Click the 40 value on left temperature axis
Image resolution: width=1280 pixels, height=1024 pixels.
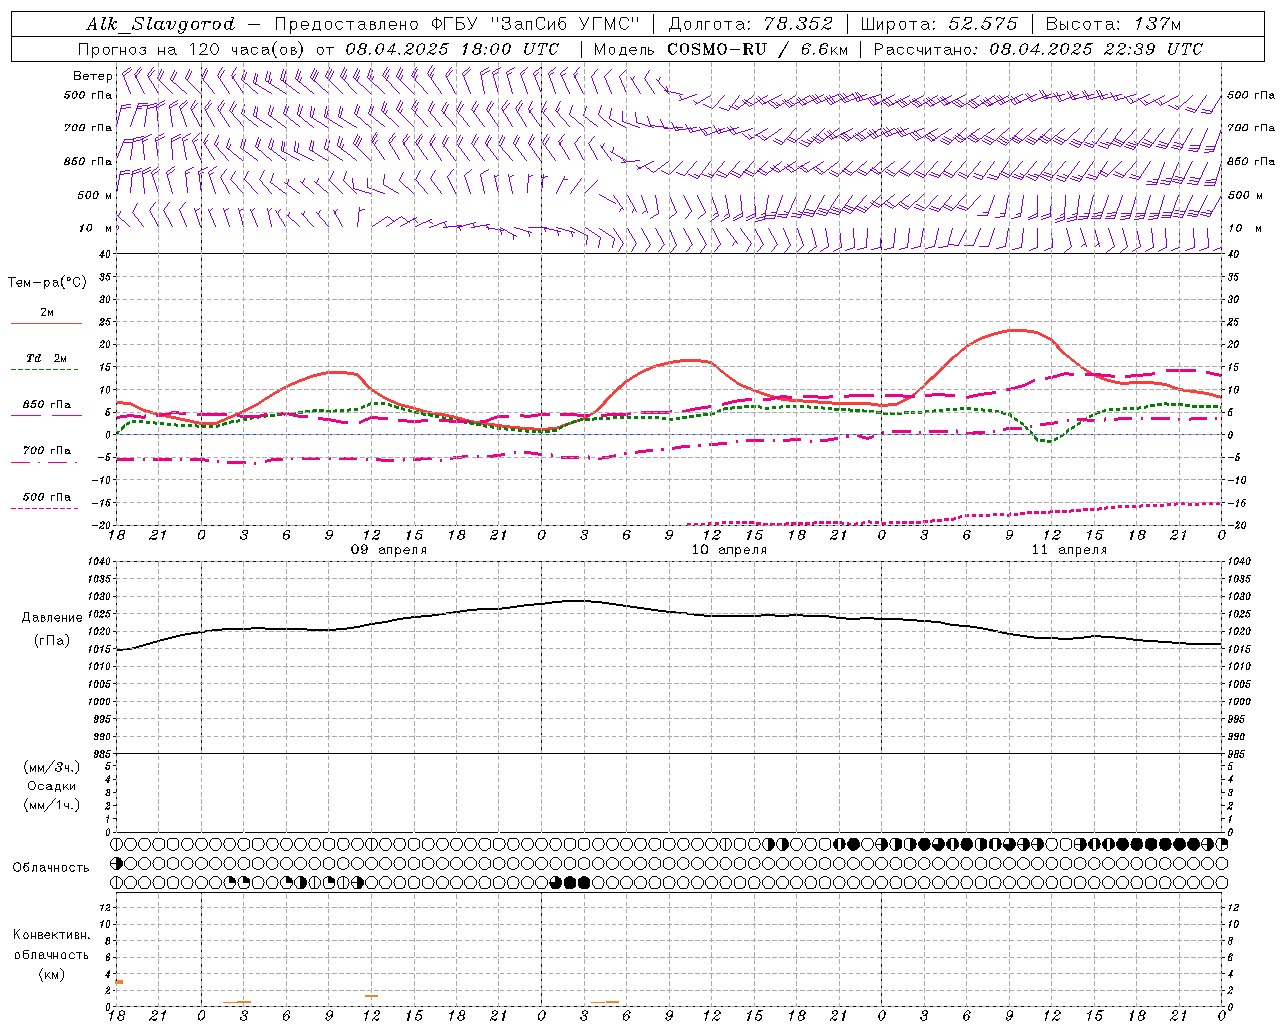pos(105,254)
